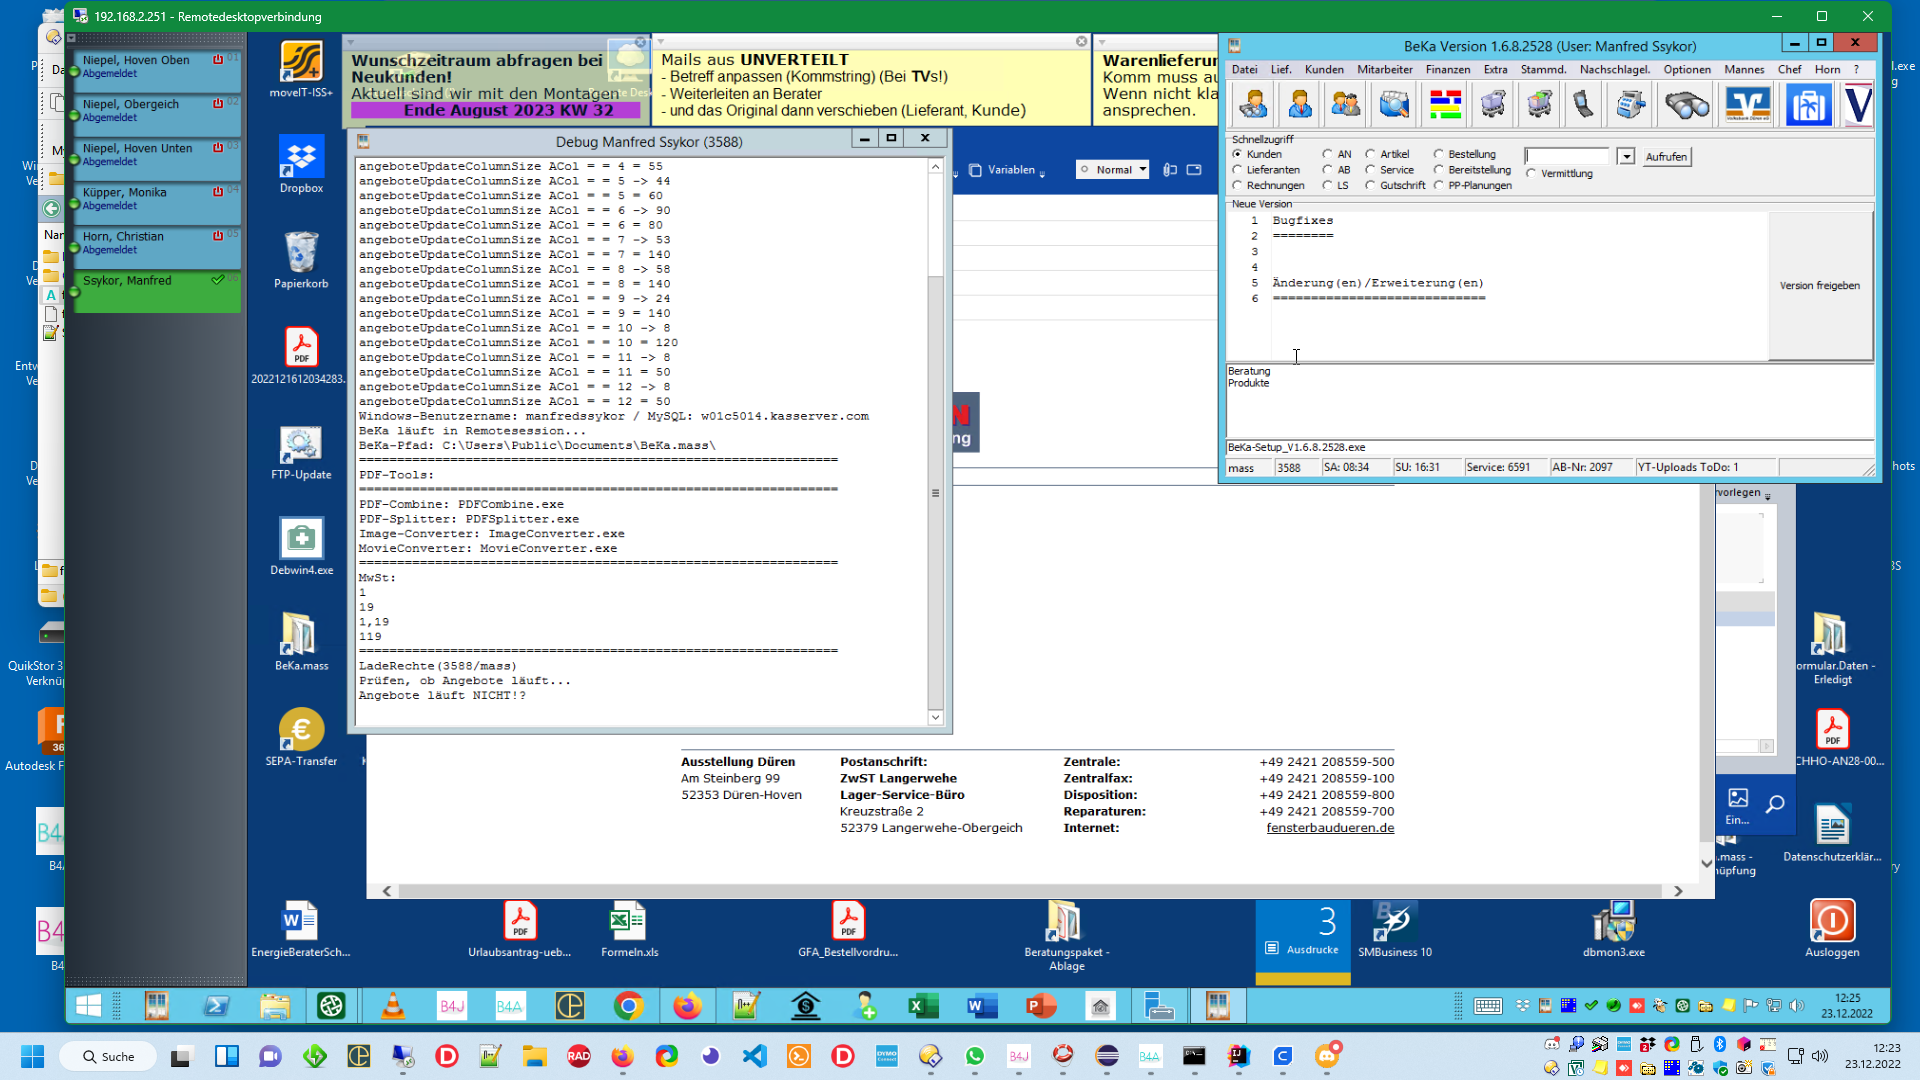Choose the Artikel radio button
Image resolution: width=1920 pixels, height=1080 pixels.
pyautogui.click(x=1371, y=154)
